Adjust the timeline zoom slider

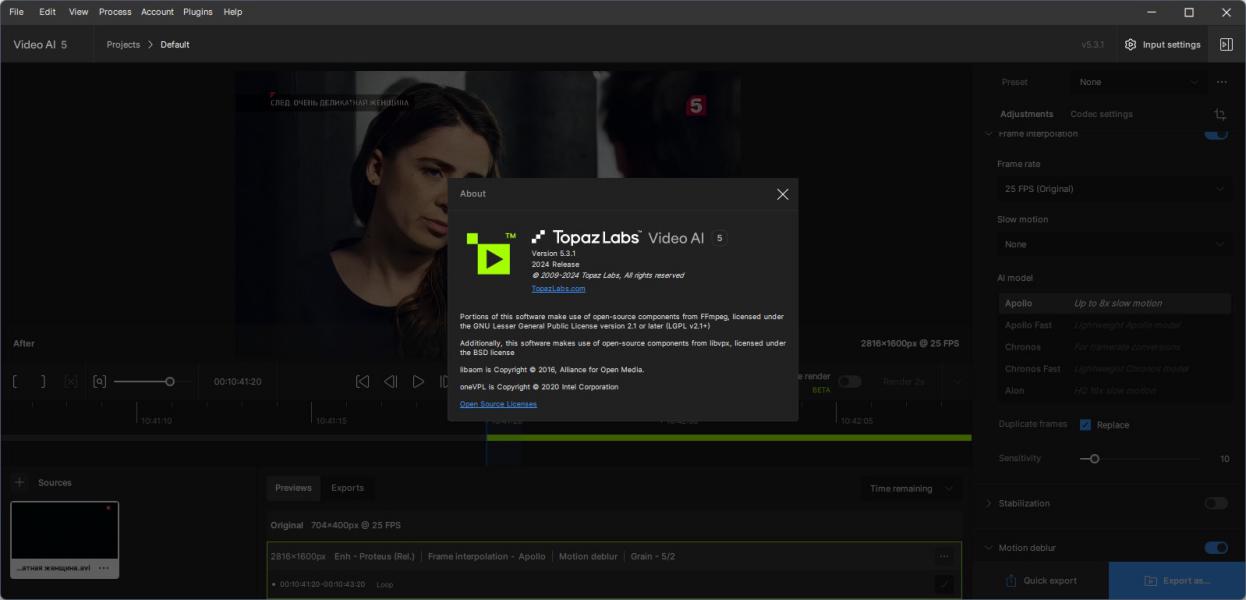(x=169, y=382)
